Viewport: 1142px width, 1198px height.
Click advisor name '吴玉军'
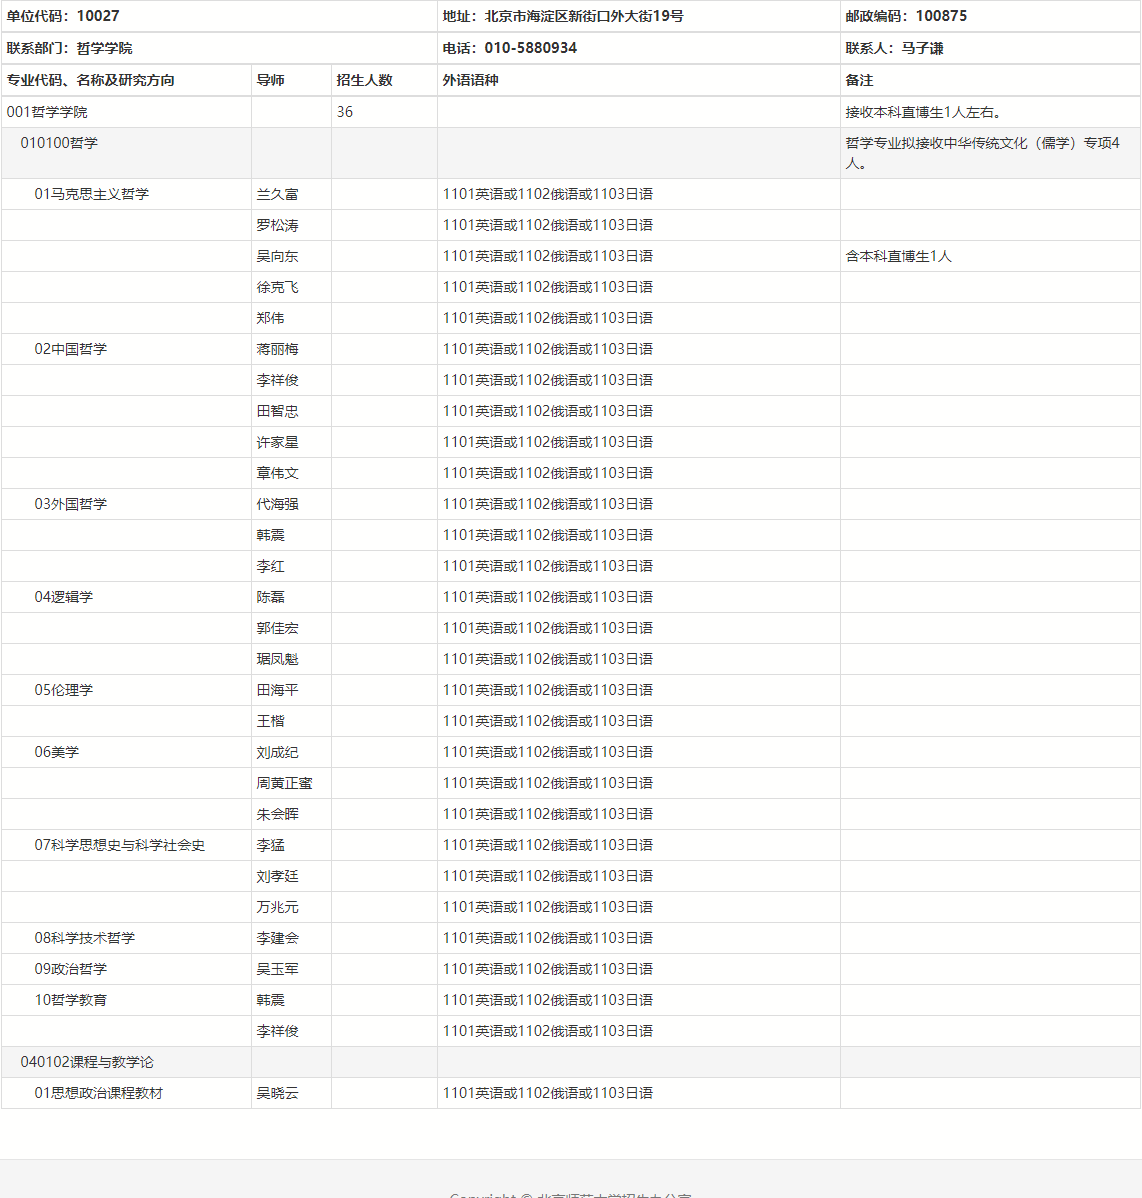coord(277,969)
